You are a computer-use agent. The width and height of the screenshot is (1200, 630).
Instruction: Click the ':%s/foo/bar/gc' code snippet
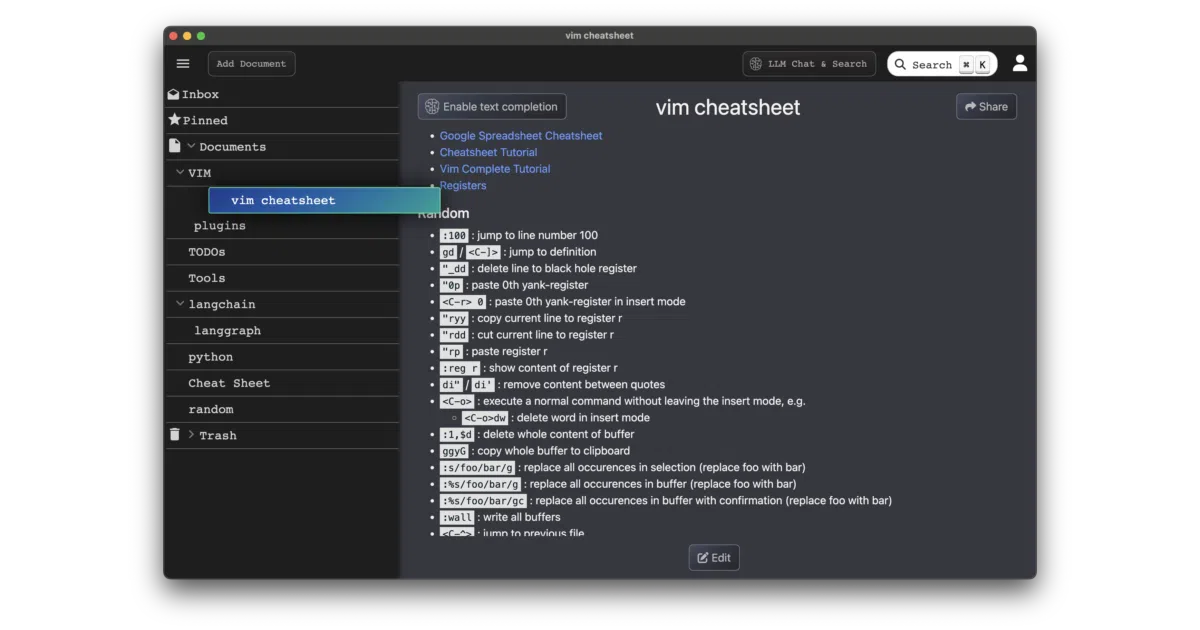click(483, 501)
